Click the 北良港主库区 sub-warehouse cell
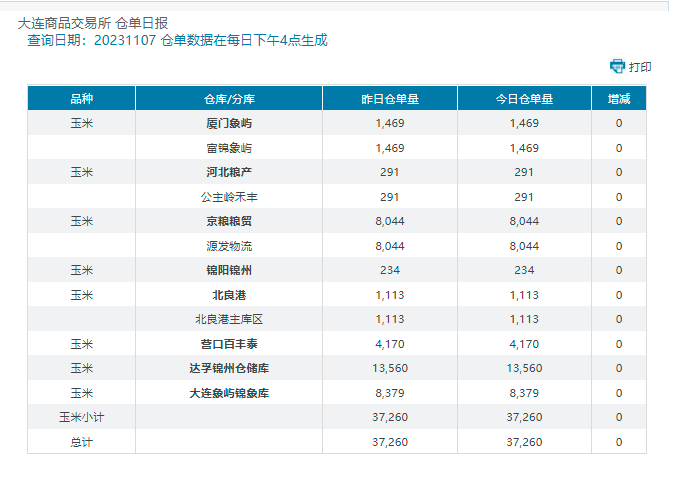 229,319
